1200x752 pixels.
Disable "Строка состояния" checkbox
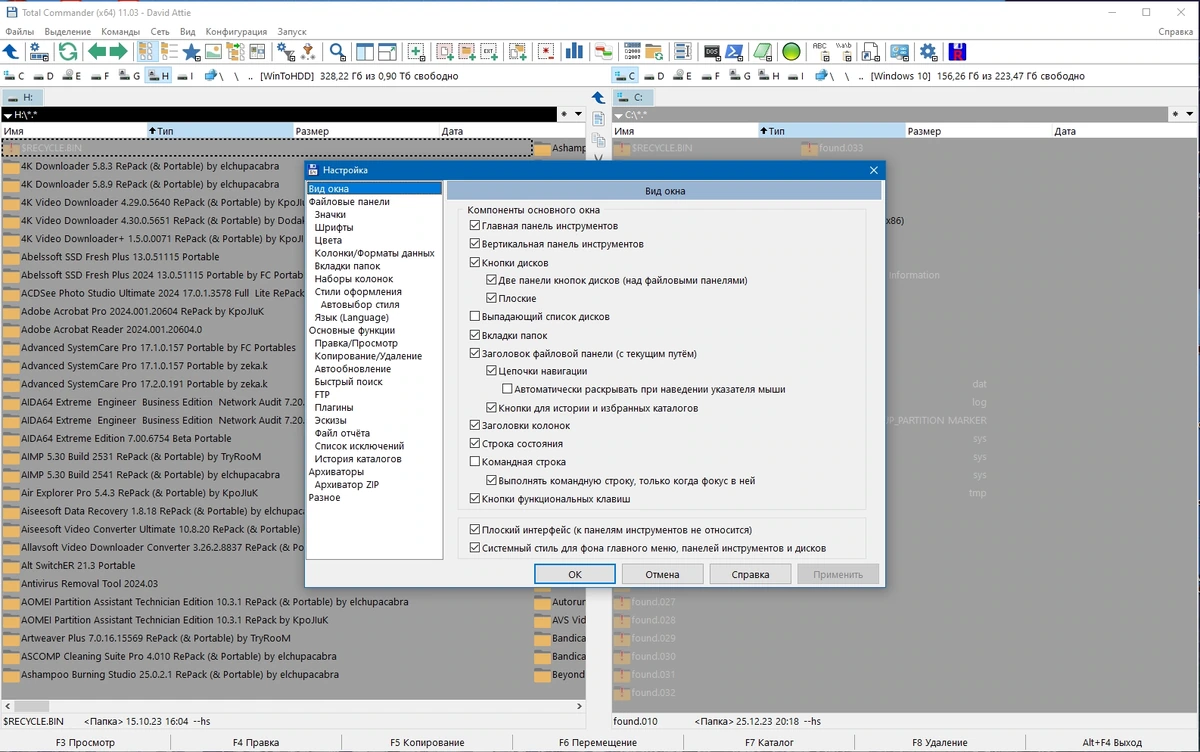tap(475, 444)
